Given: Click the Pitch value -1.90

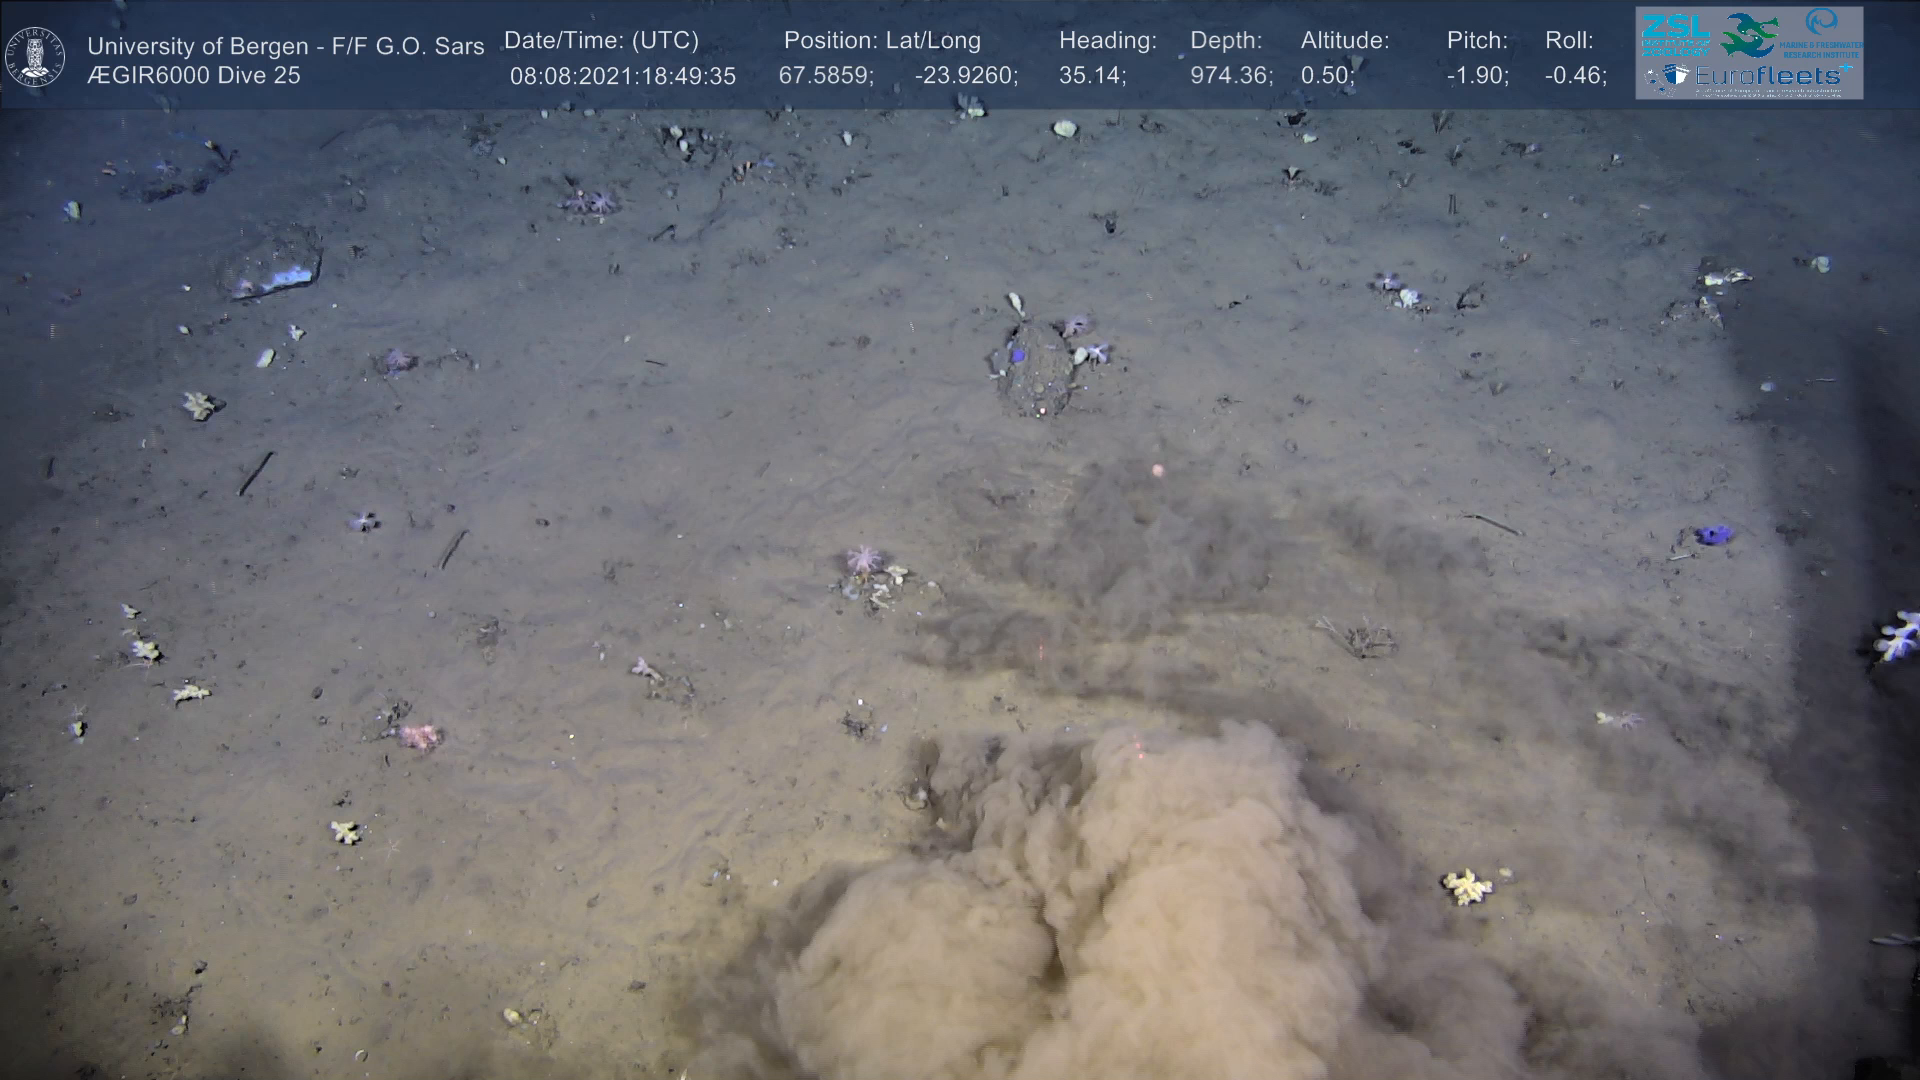Looking at the screenshot, I should [x=1478, y=76].
